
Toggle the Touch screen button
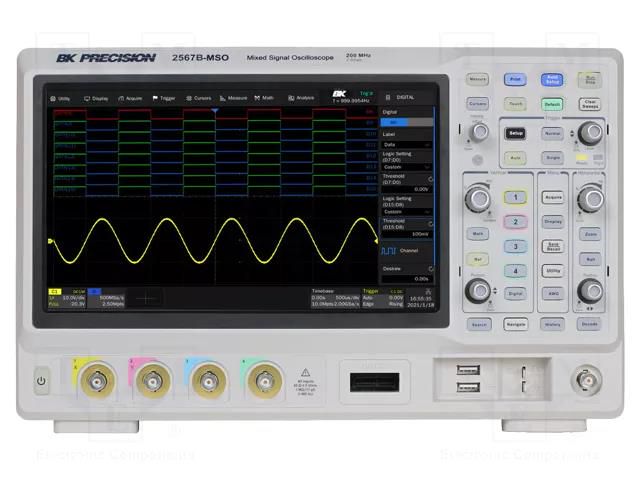515,104
